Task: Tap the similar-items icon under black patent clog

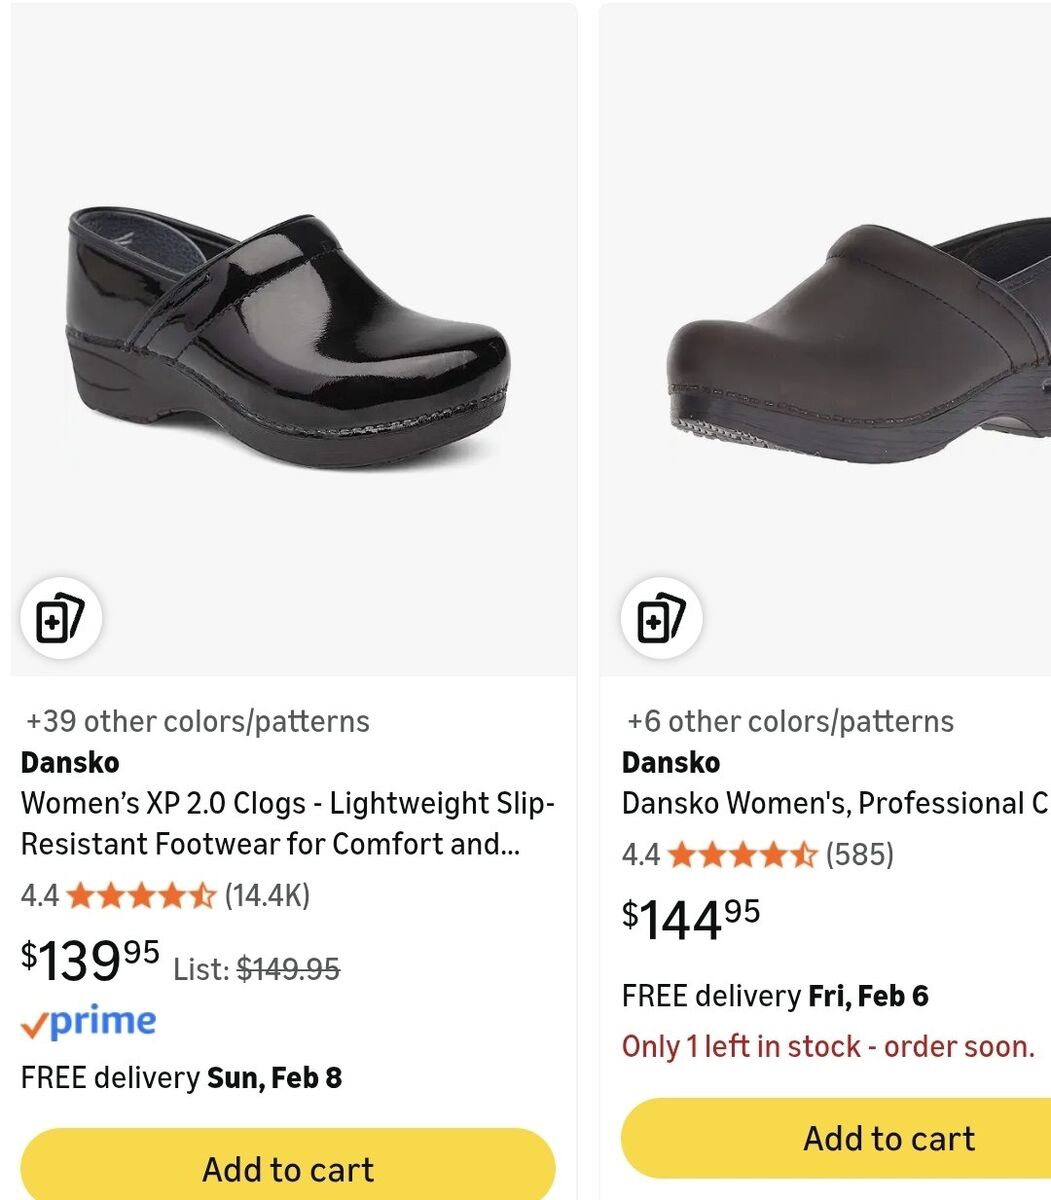Action: [x=60, y=620]
